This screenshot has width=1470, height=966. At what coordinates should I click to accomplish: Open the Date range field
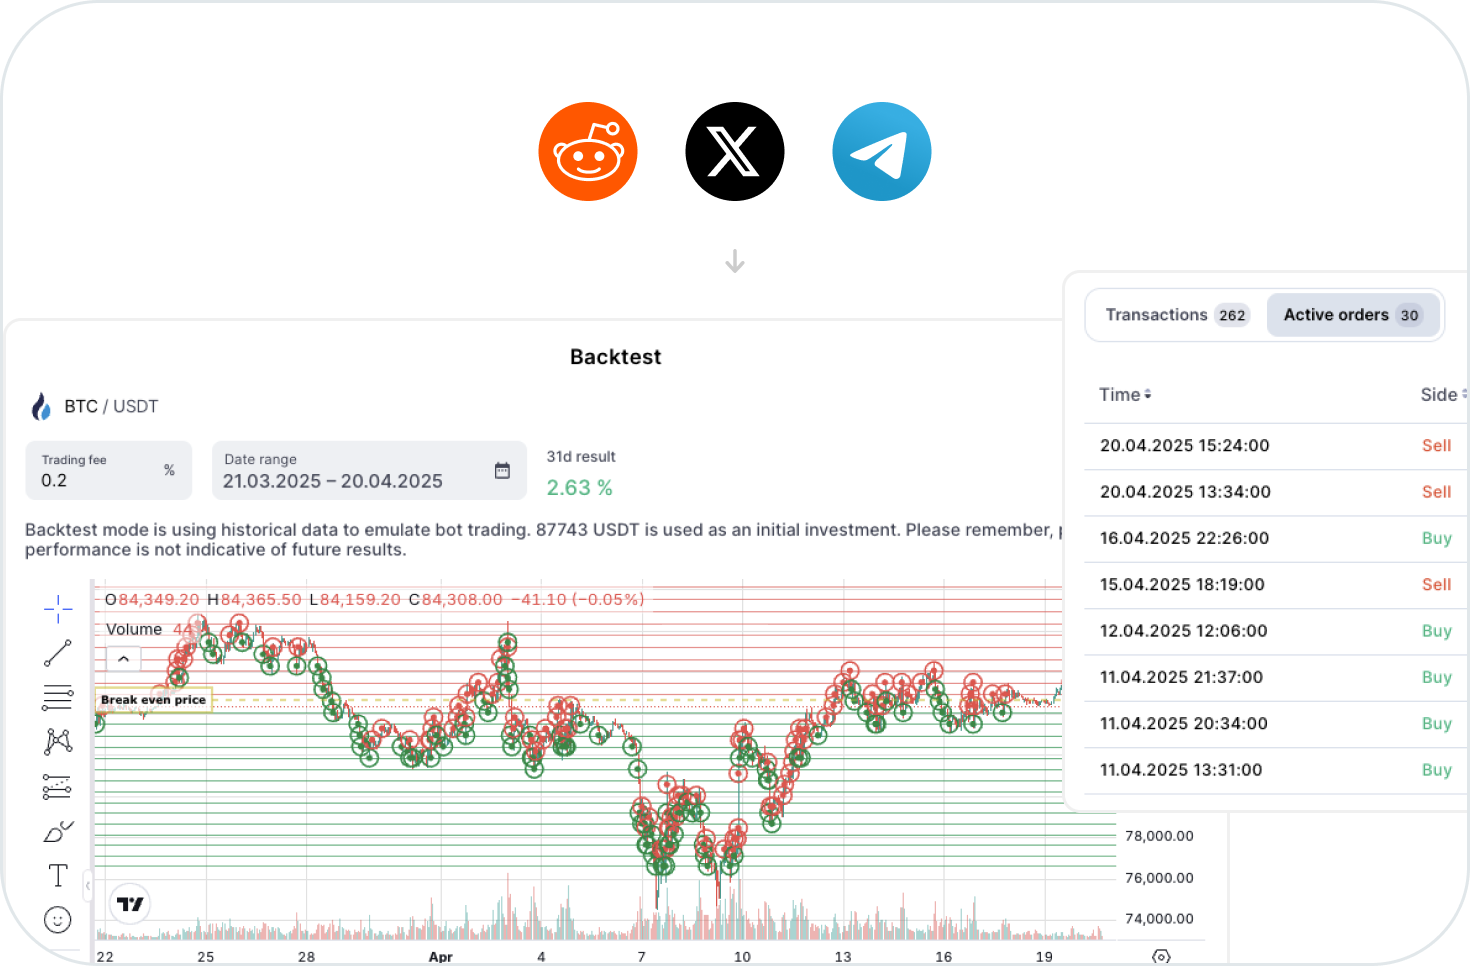click(x=369, y=470)
